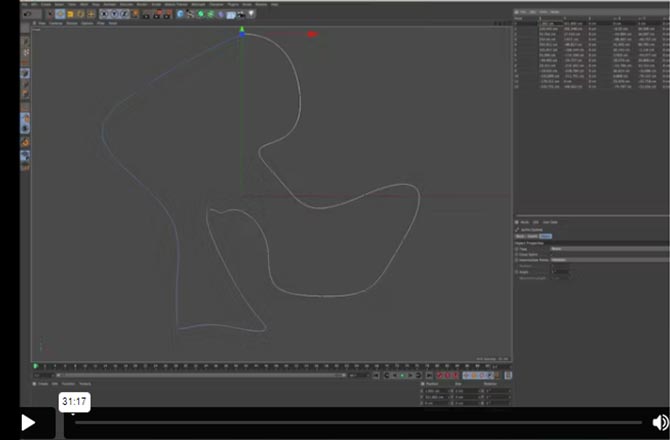Select the Move tool in top toolbar
The height and width of the screenshot is (440, 670).
pyautogui.click(x=60, y=14)
